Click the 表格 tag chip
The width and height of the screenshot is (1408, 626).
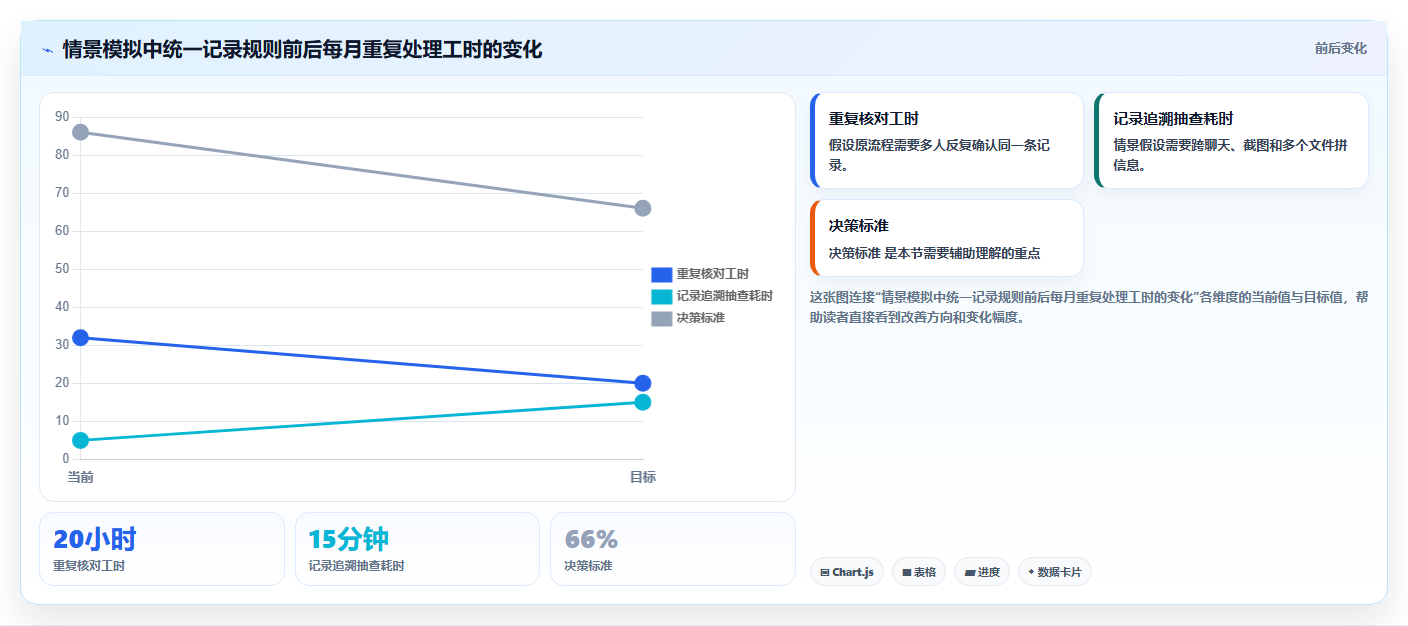919,572
